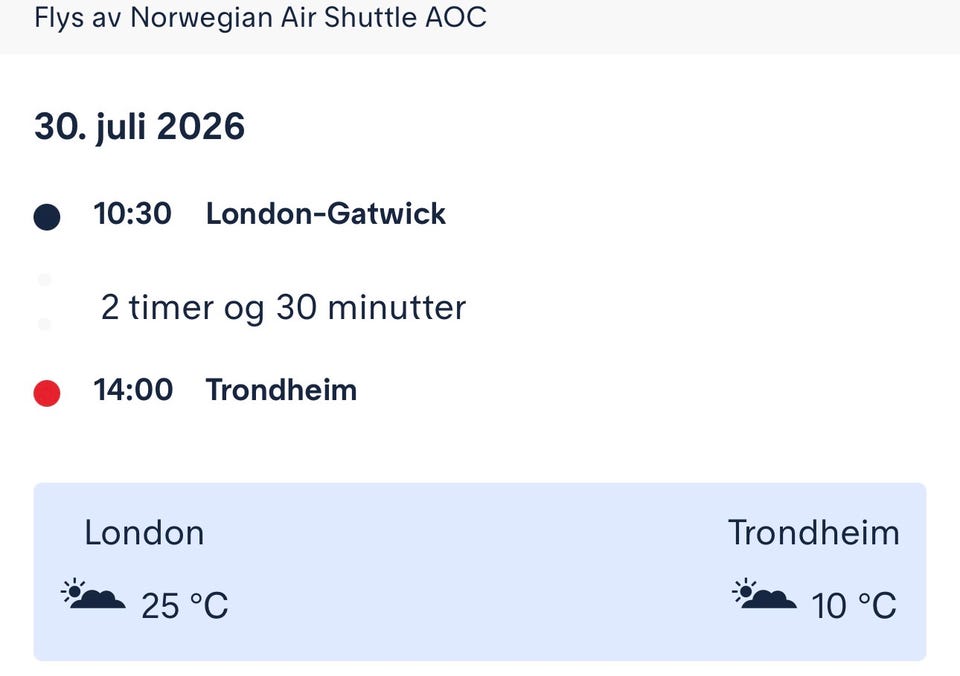Image resolution: width=960 pixels, height=676 pixels.
Task: Tap the lower faint grey route dot
Action: pyautogui.click(x=44, y=324)
